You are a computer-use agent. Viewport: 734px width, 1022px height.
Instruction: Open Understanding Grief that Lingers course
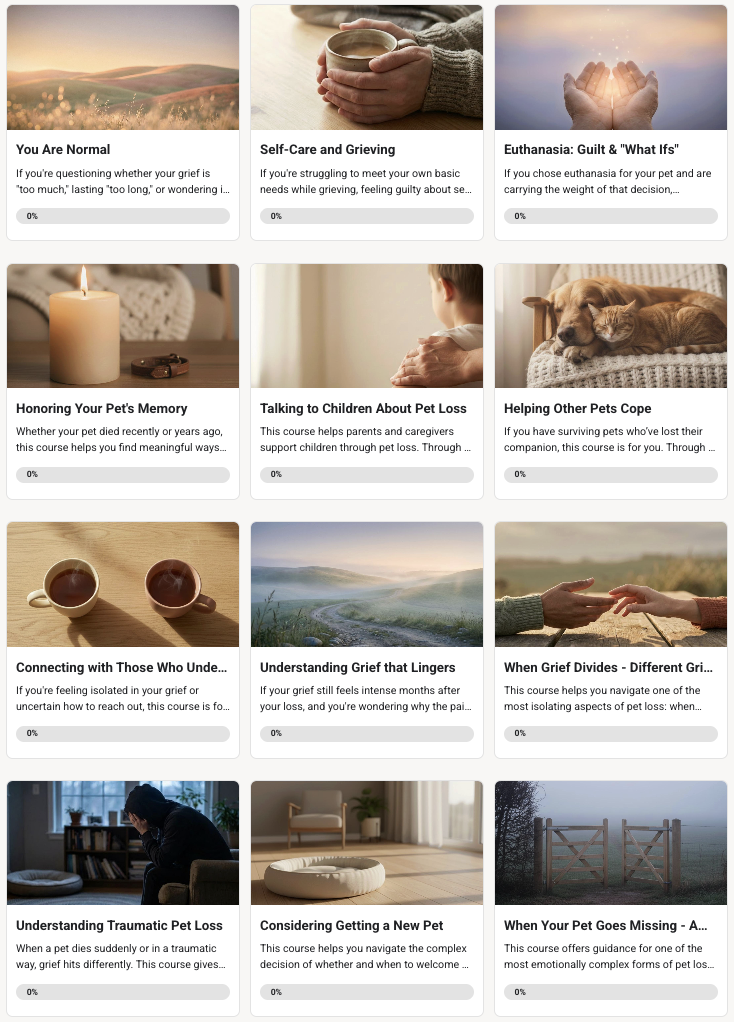coord(358,667)
